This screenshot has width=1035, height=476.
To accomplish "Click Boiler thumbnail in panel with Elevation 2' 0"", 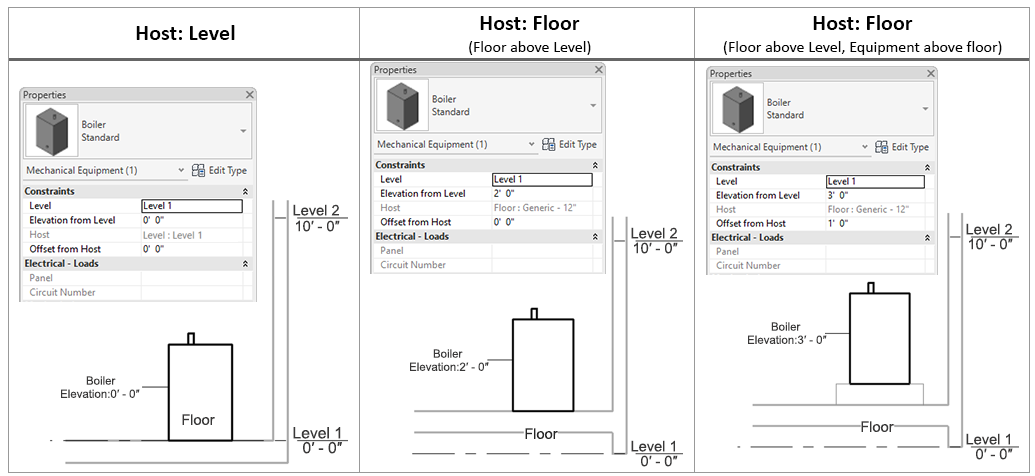I will point(402,105).
